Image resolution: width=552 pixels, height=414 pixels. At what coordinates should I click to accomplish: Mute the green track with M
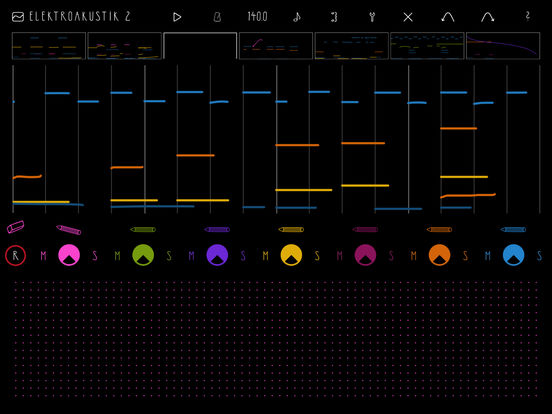coord(117,256)
